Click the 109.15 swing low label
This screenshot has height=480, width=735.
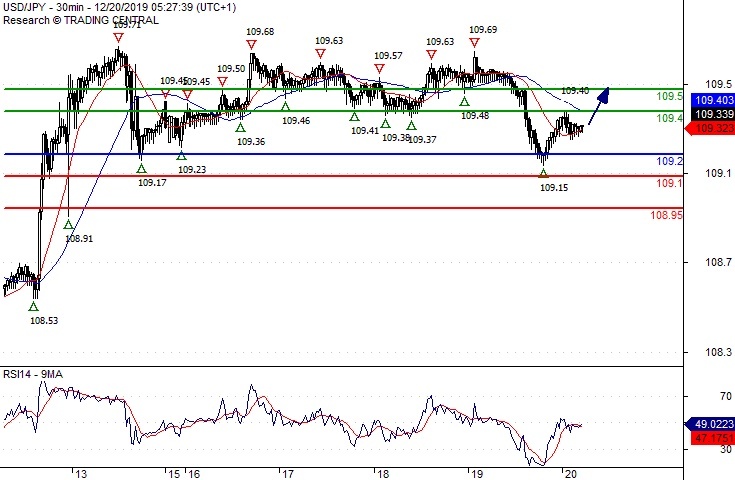click(x=554, y=188)
